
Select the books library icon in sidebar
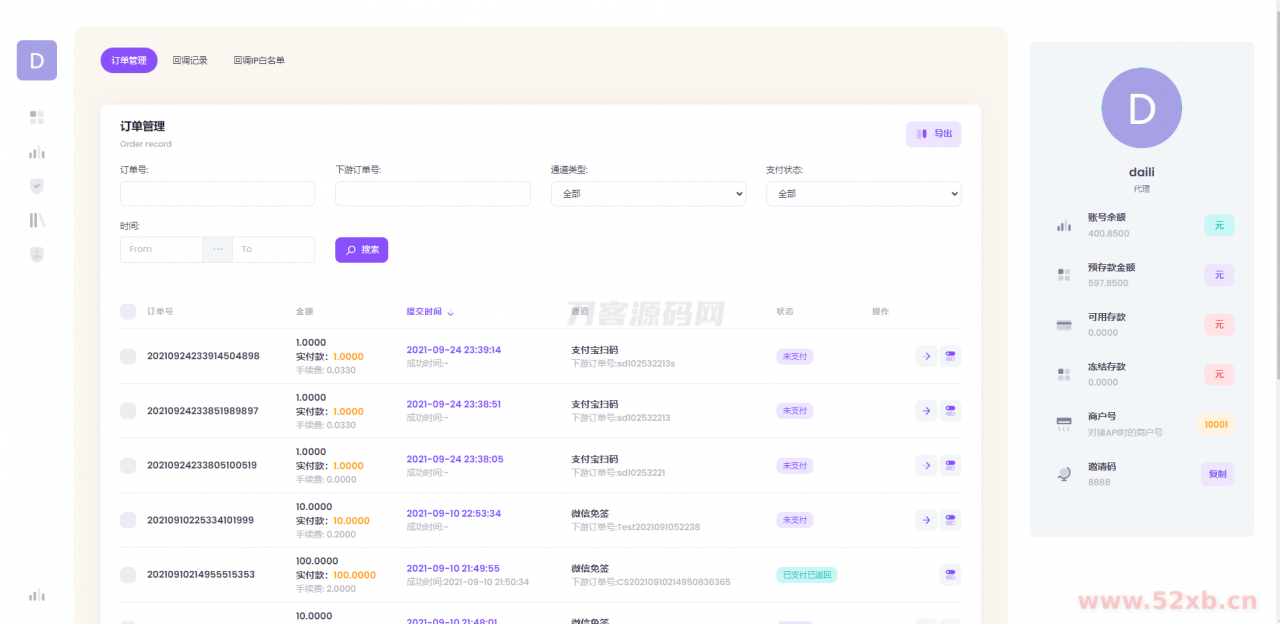[37, 220]
